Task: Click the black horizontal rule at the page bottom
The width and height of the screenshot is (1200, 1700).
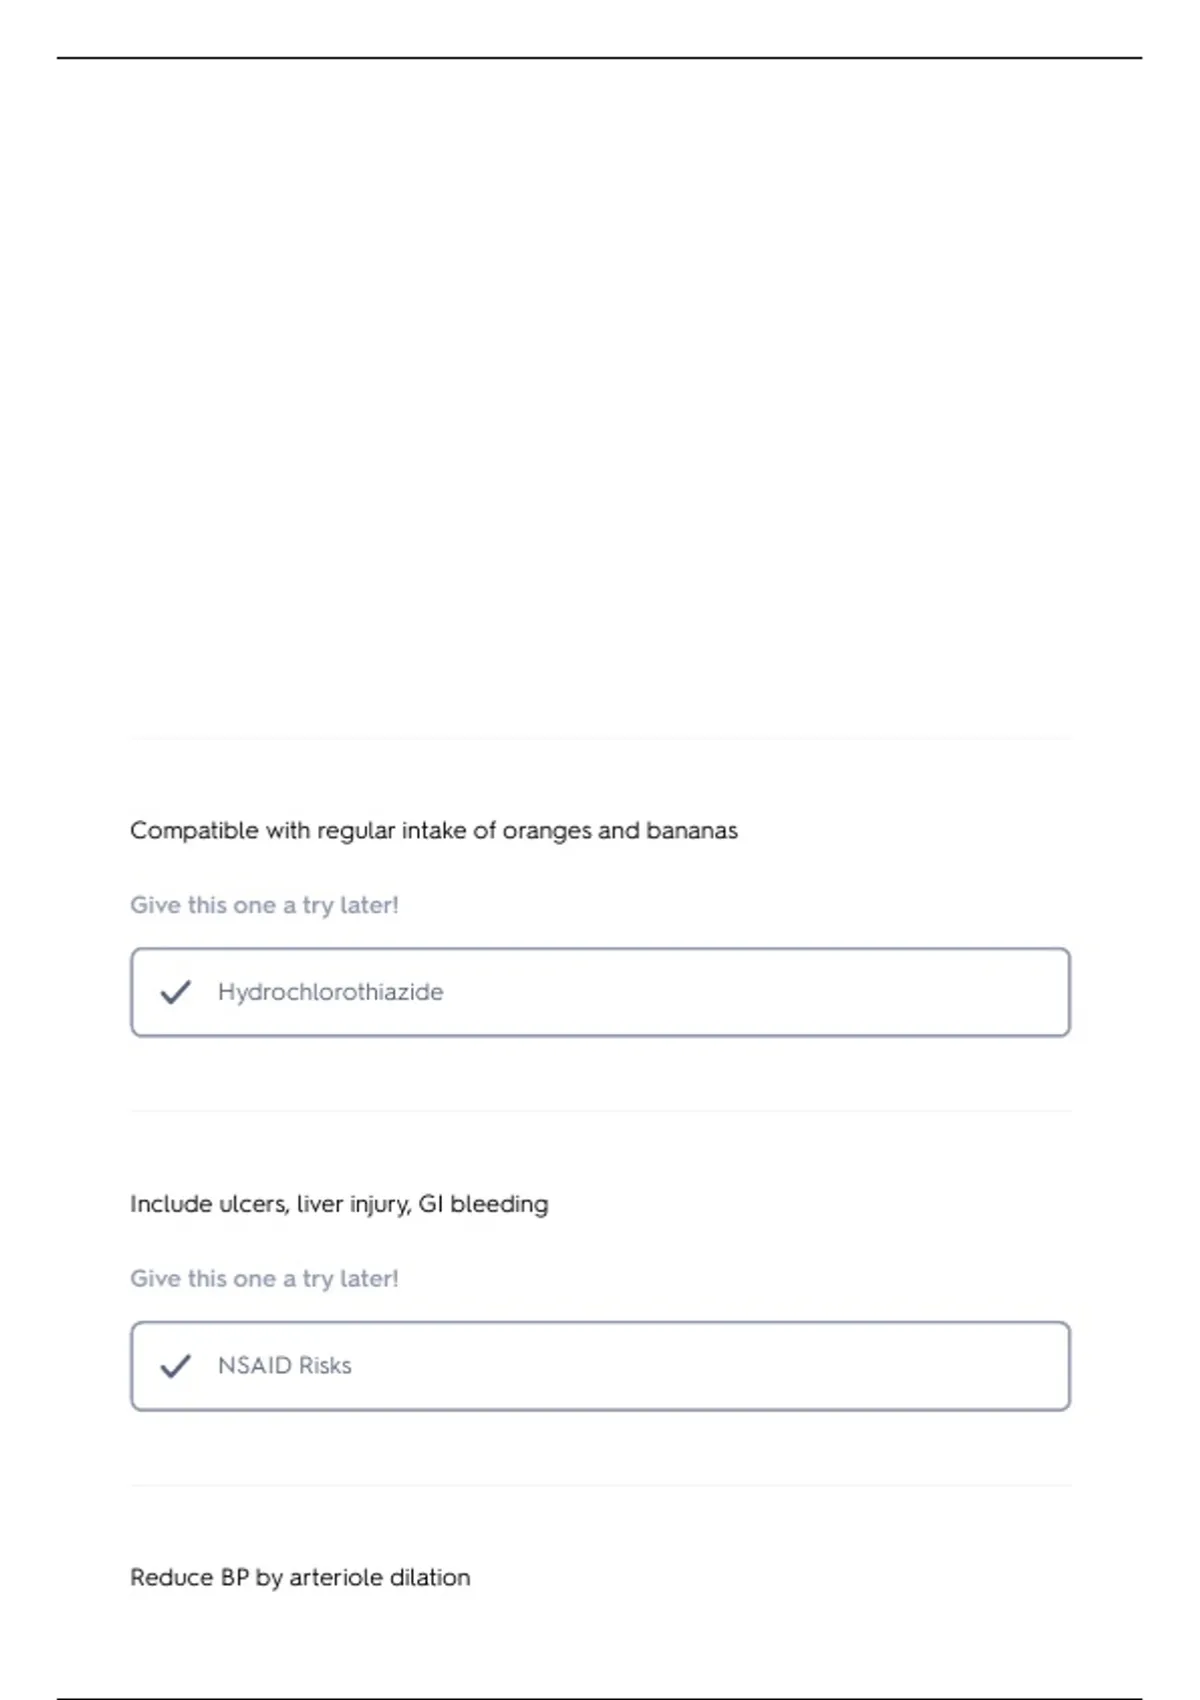Action: pyautogui.click(x=600, y=1698)
